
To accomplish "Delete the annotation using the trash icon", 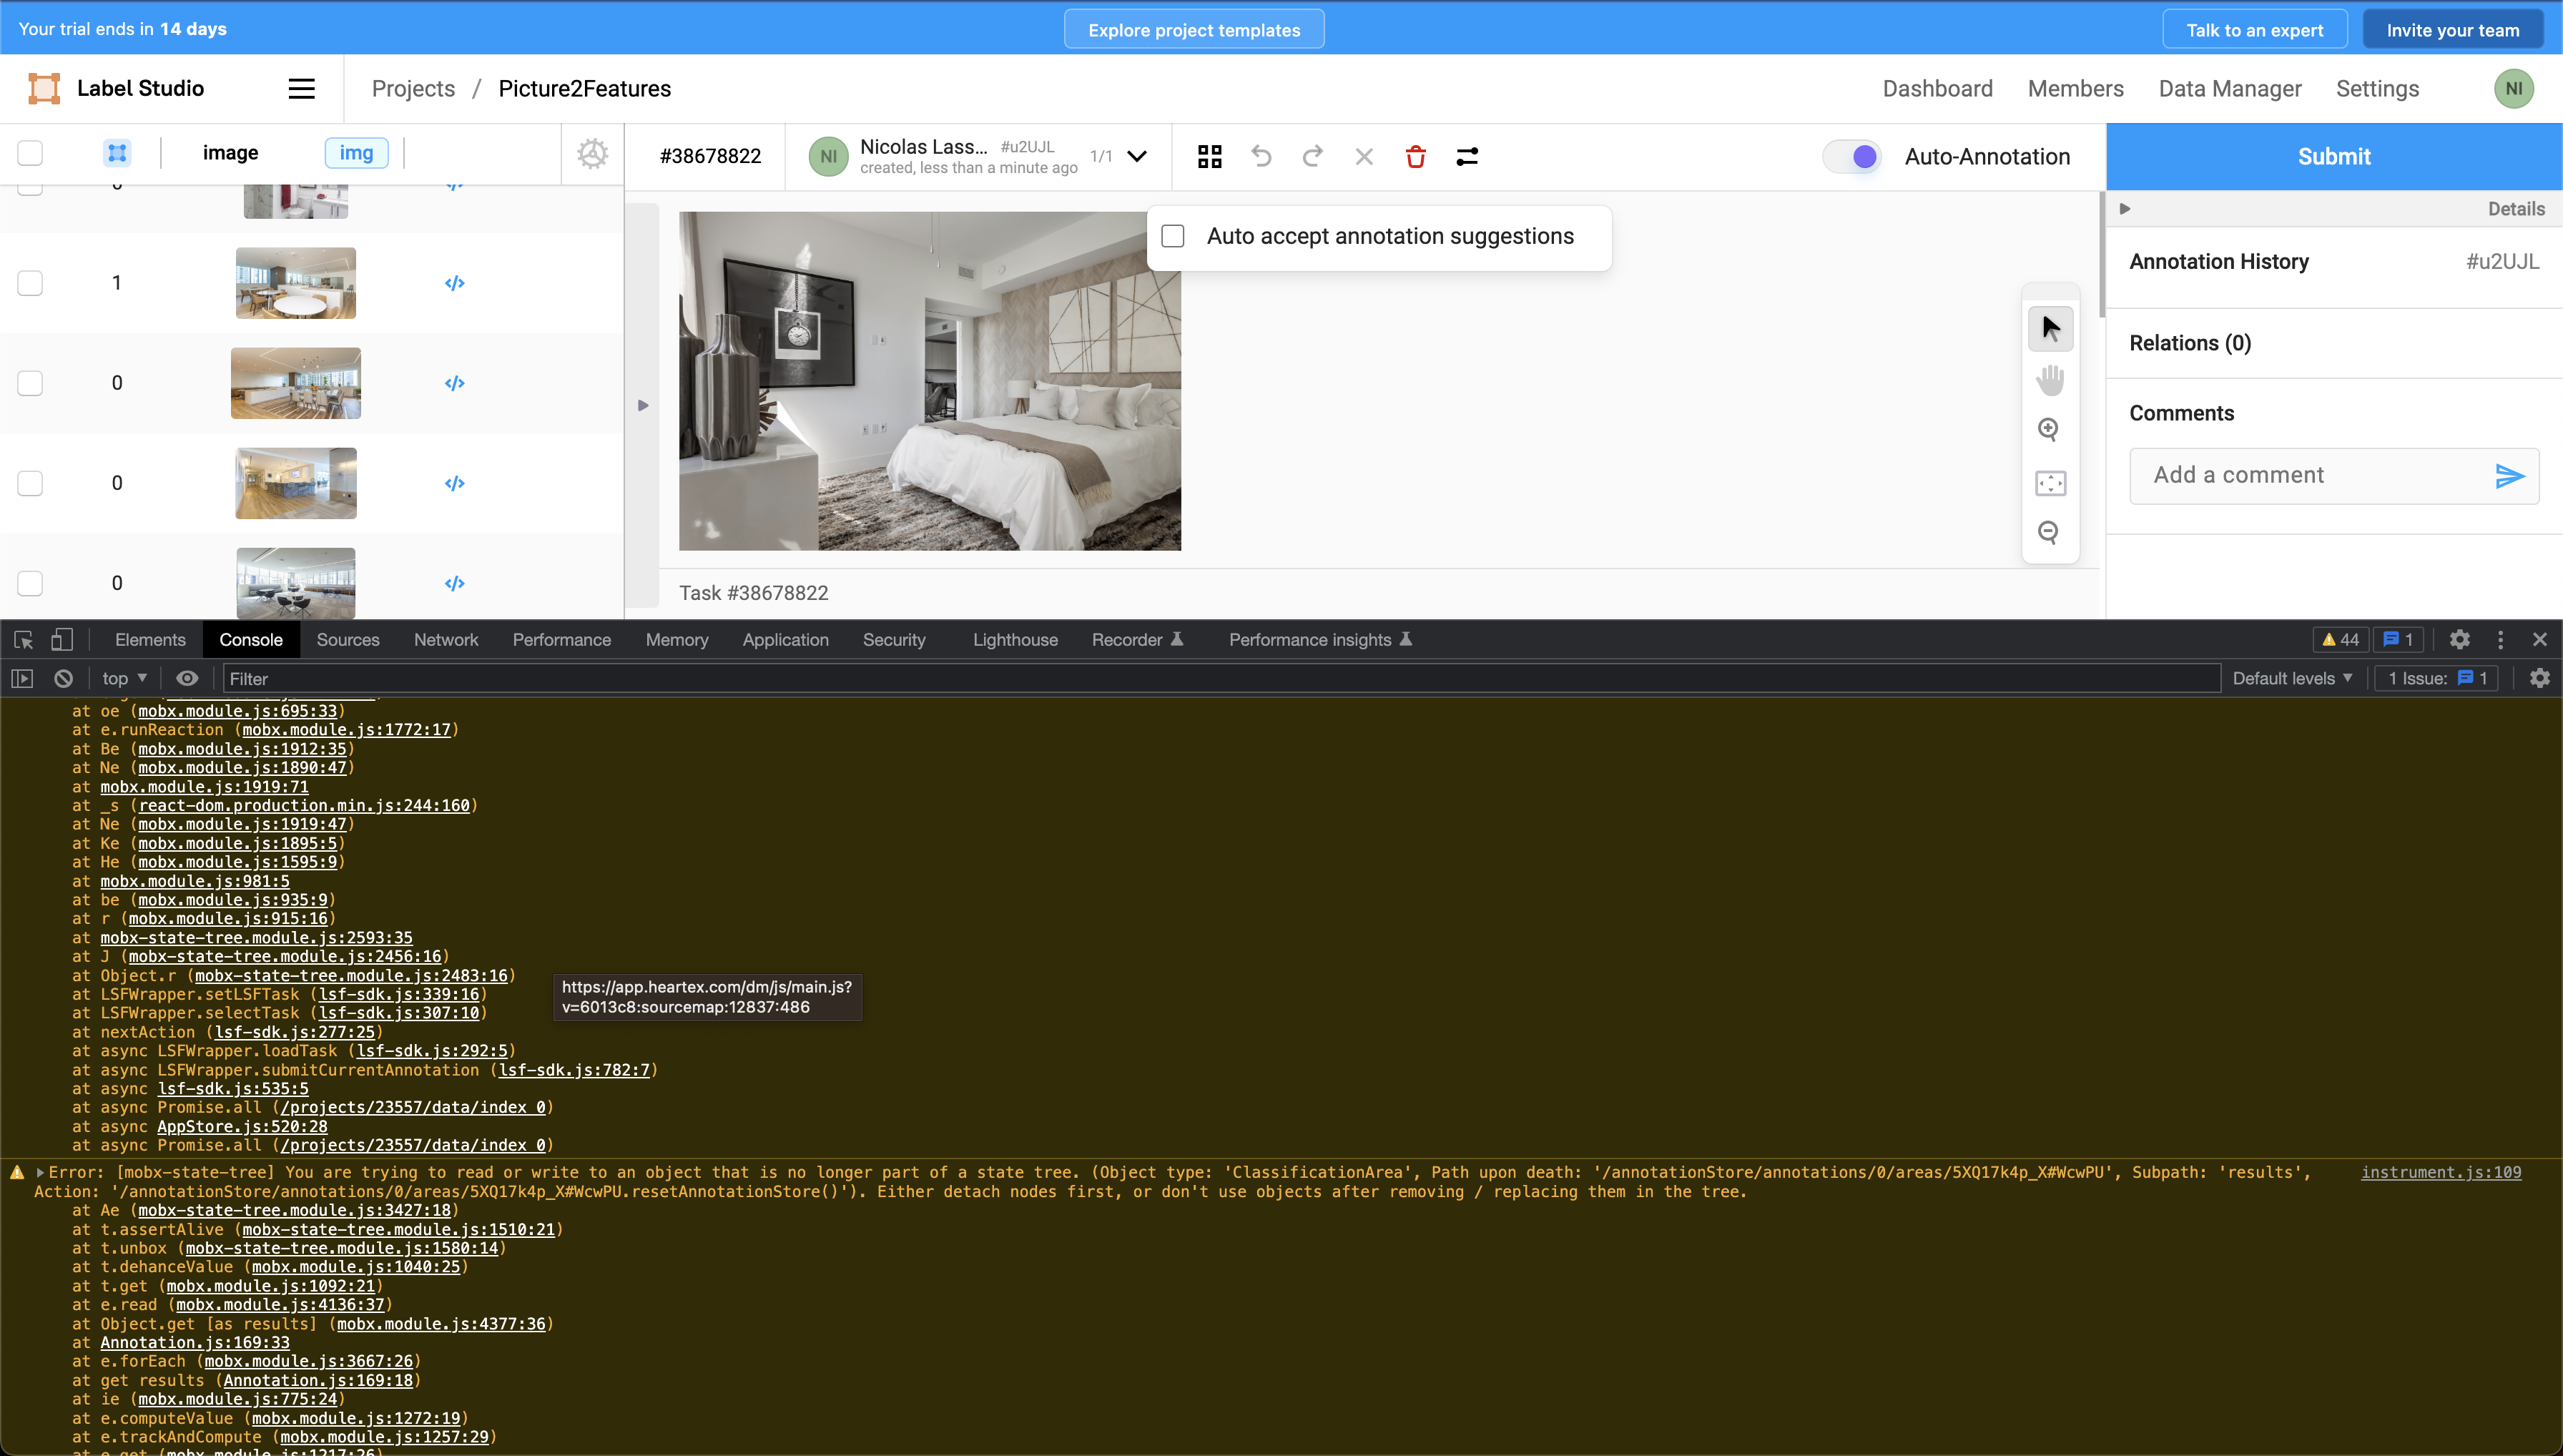I will pos(1415,156).
